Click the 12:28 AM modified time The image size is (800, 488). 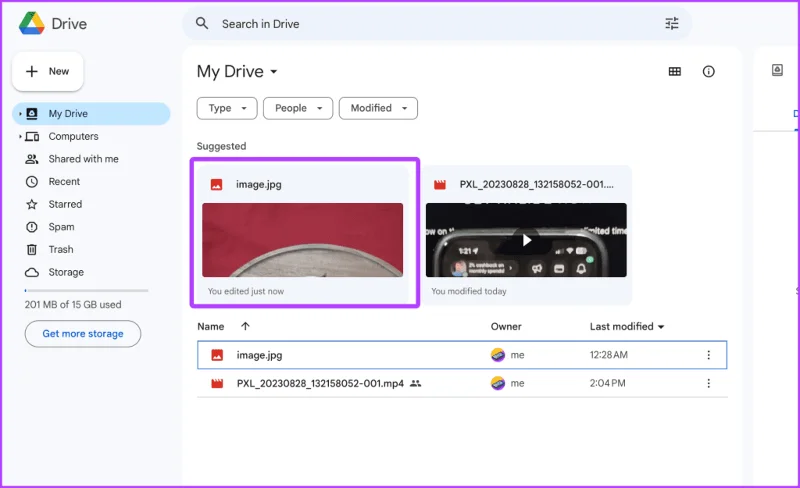609,355
